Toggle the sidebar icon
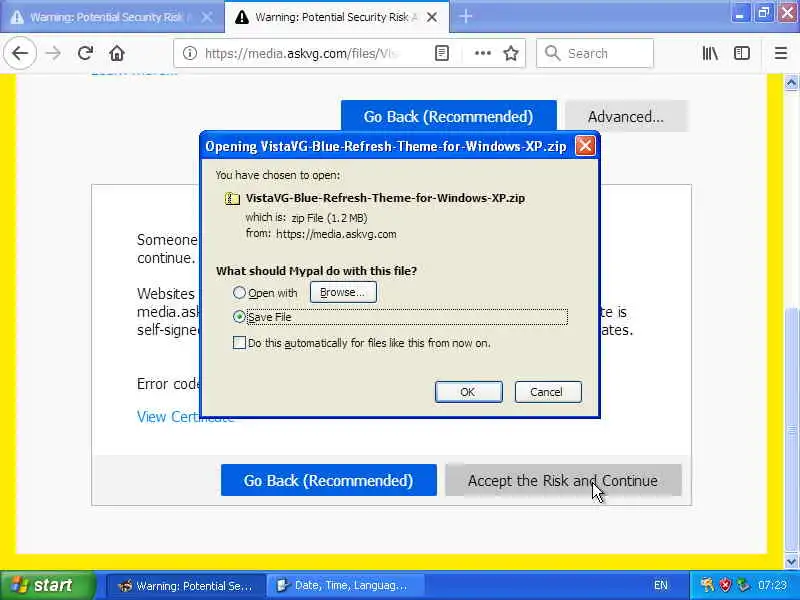800x600 pixels. coord(742,53)
